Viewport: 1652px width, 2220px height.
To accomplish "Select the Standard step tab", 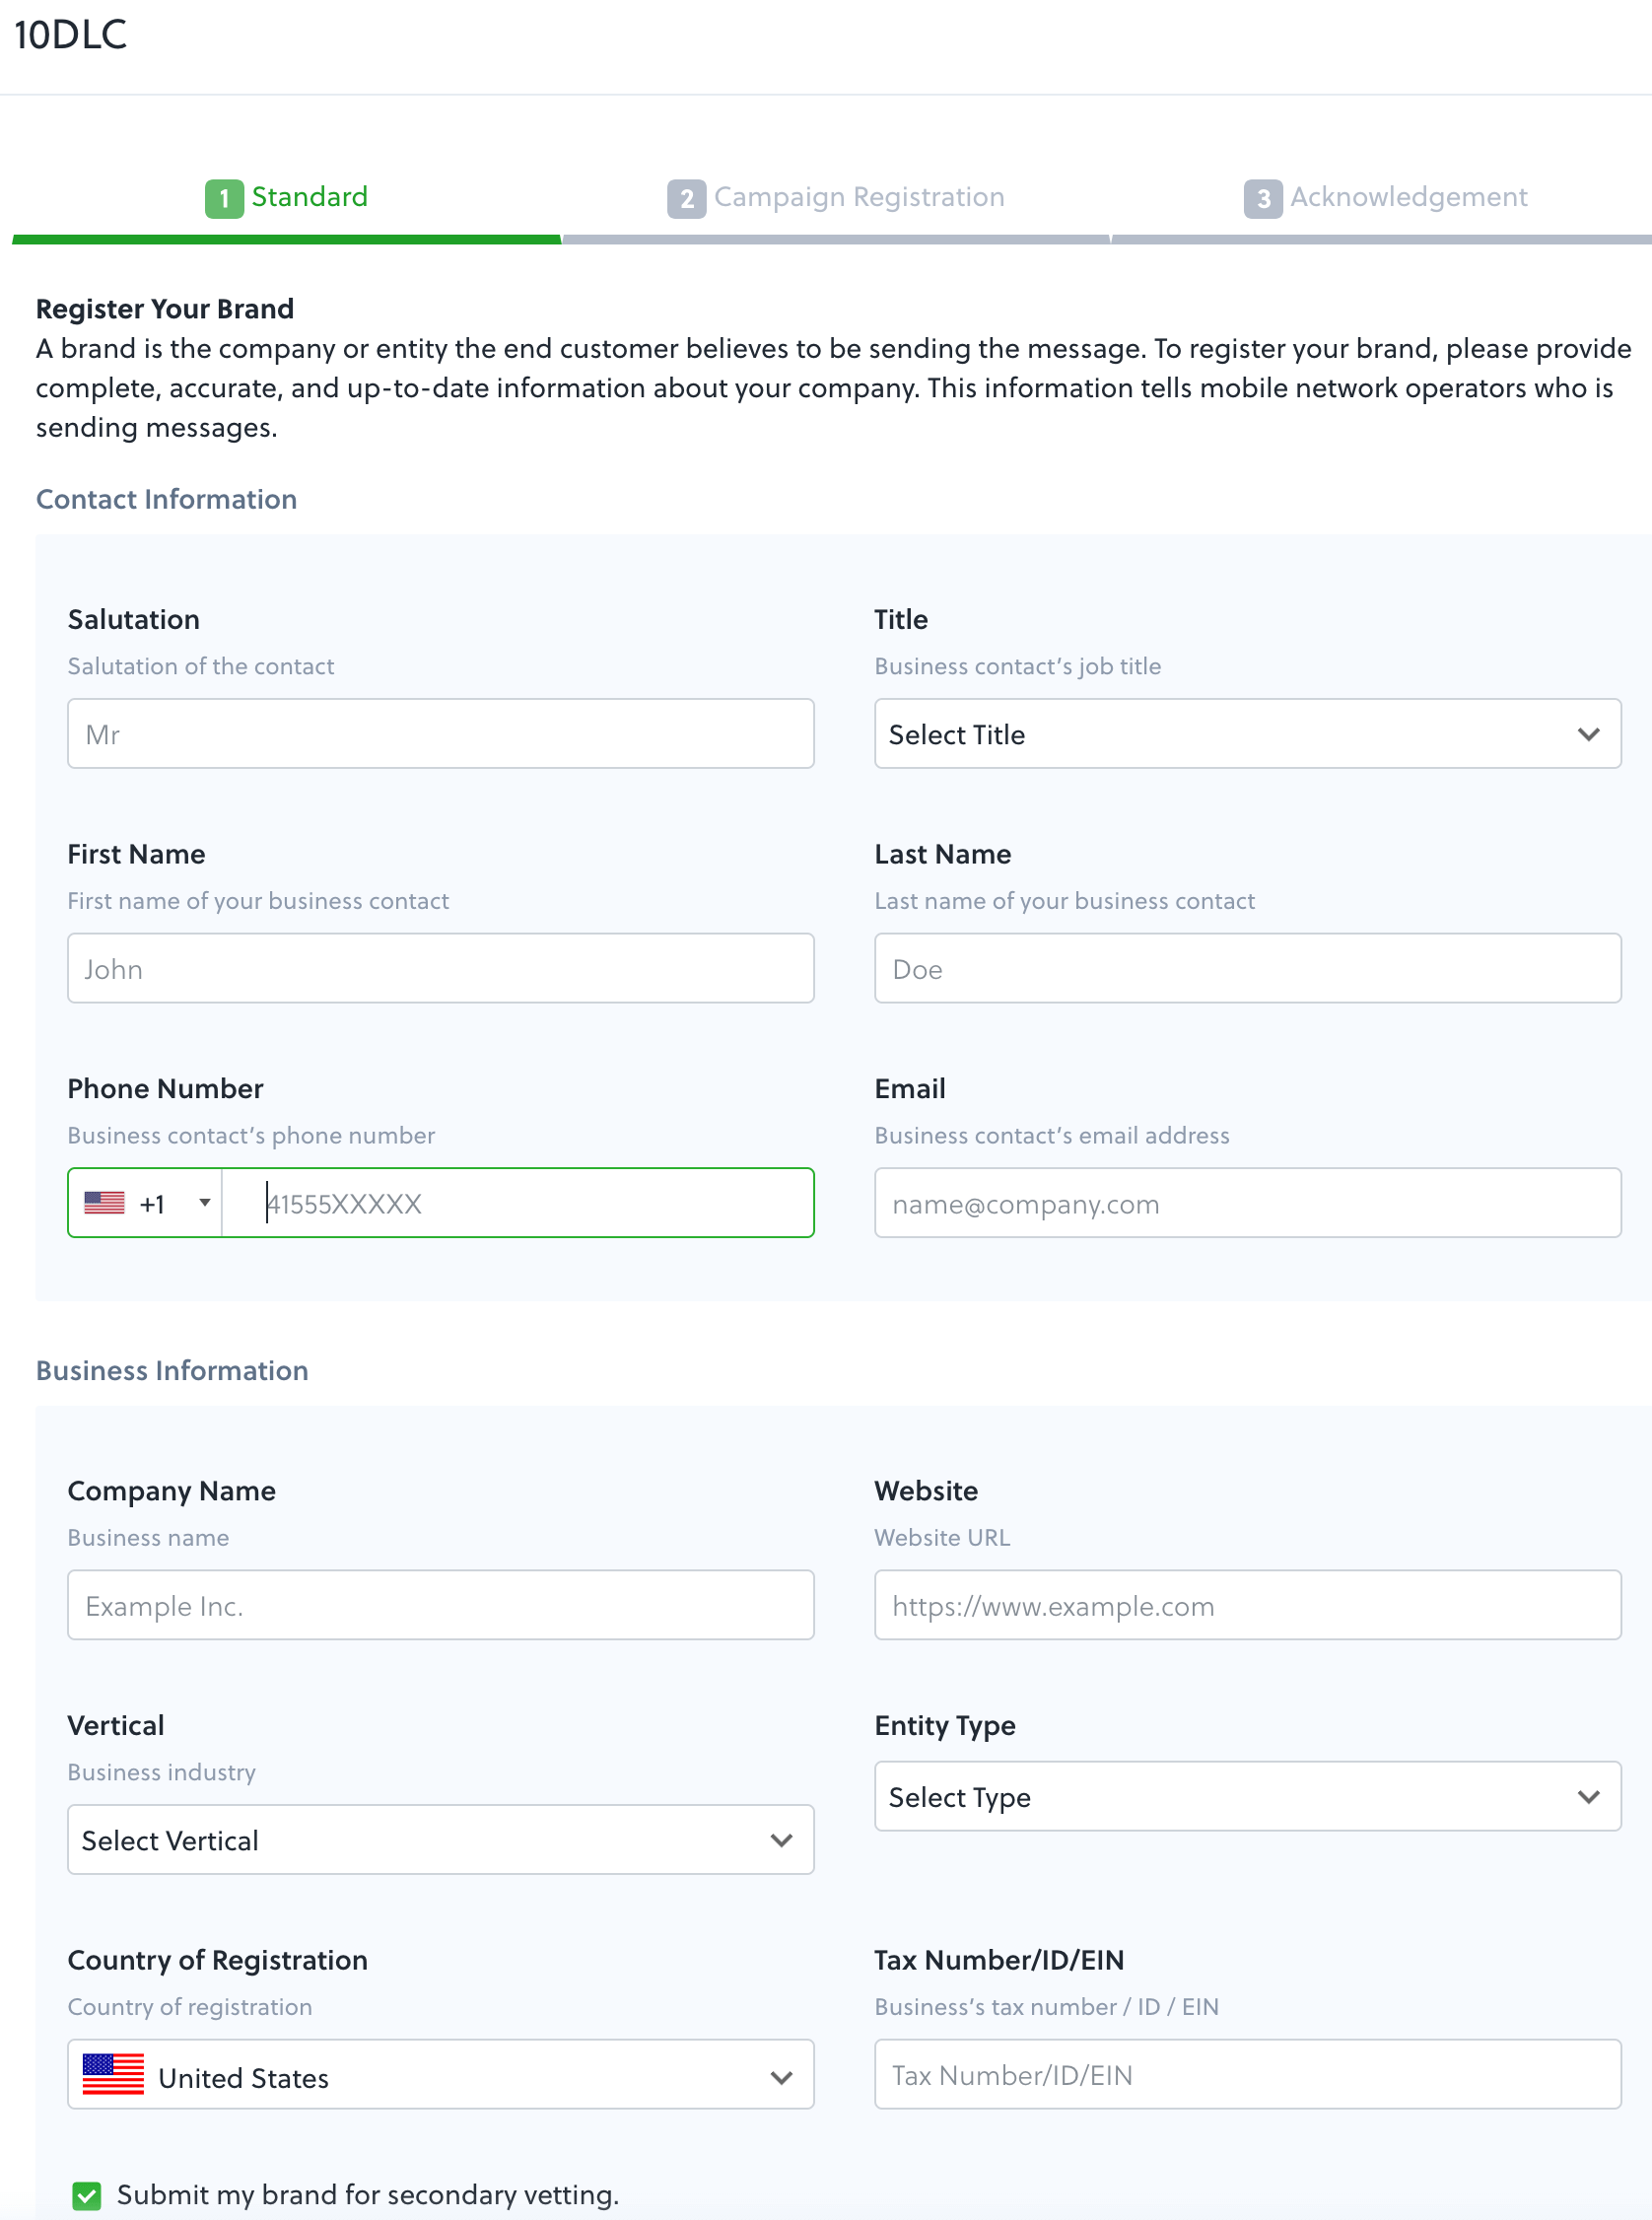I will 309,197.
